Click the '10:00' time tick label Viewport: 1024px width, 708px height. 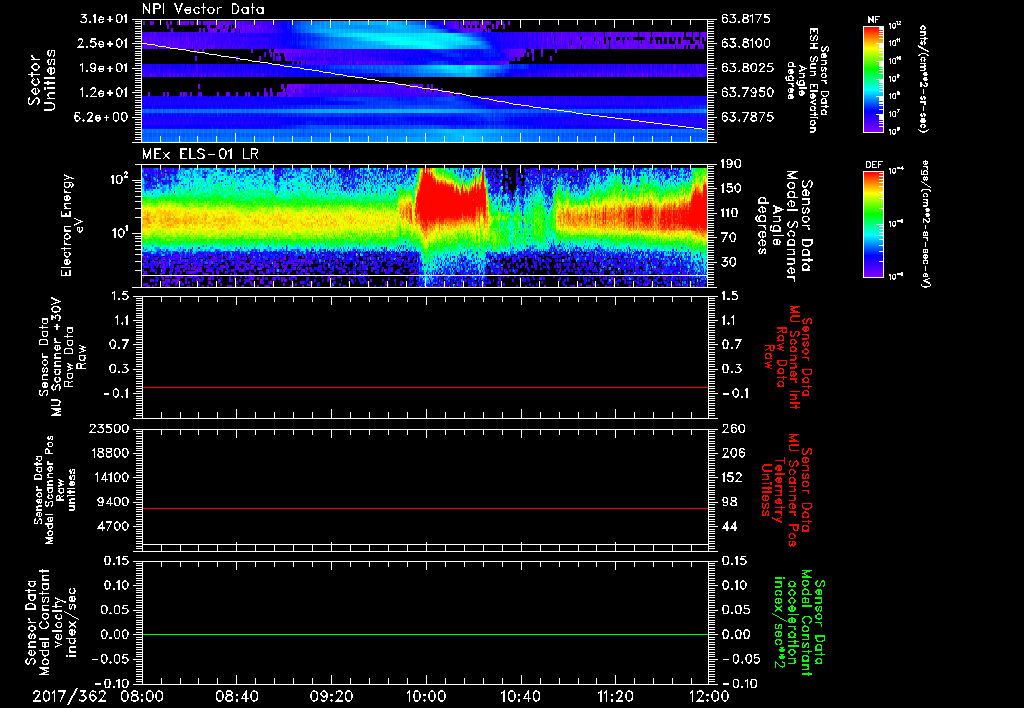[425, 696]
